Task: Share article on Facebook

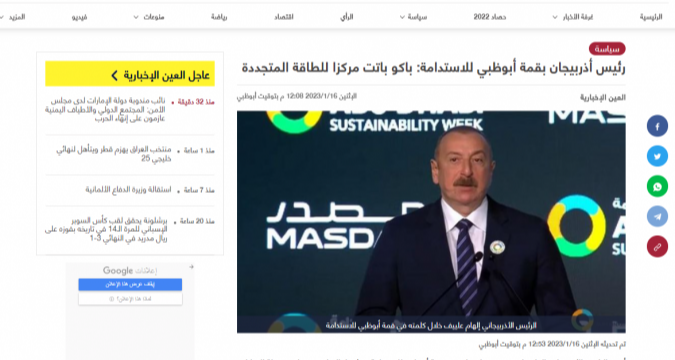Action: pyautogui.click(x=657, y=126)
